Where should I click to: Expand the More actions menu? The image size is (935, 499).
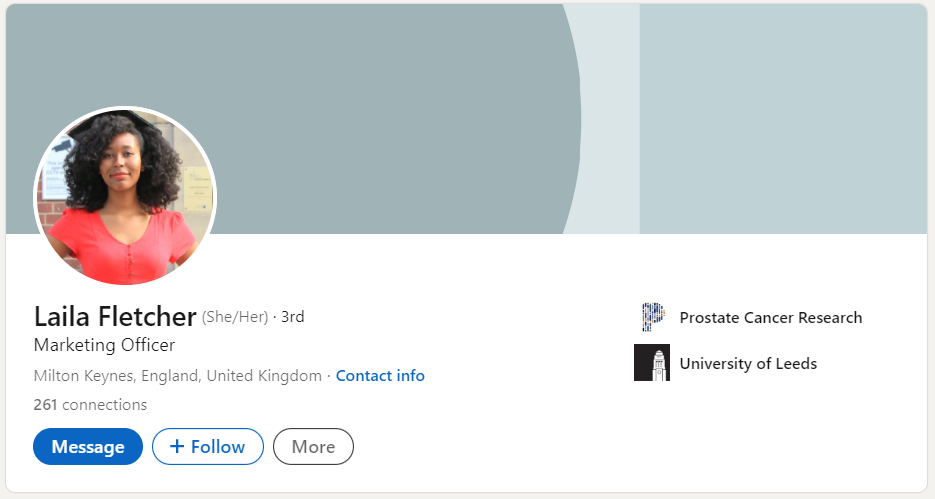pyautogui.click(x=313, y=447)
